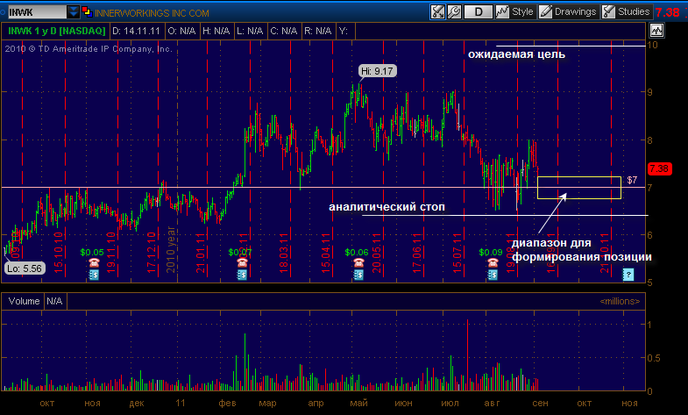Click the $0.09 earnings value
The image size is (688, 415).
[491, 252]
